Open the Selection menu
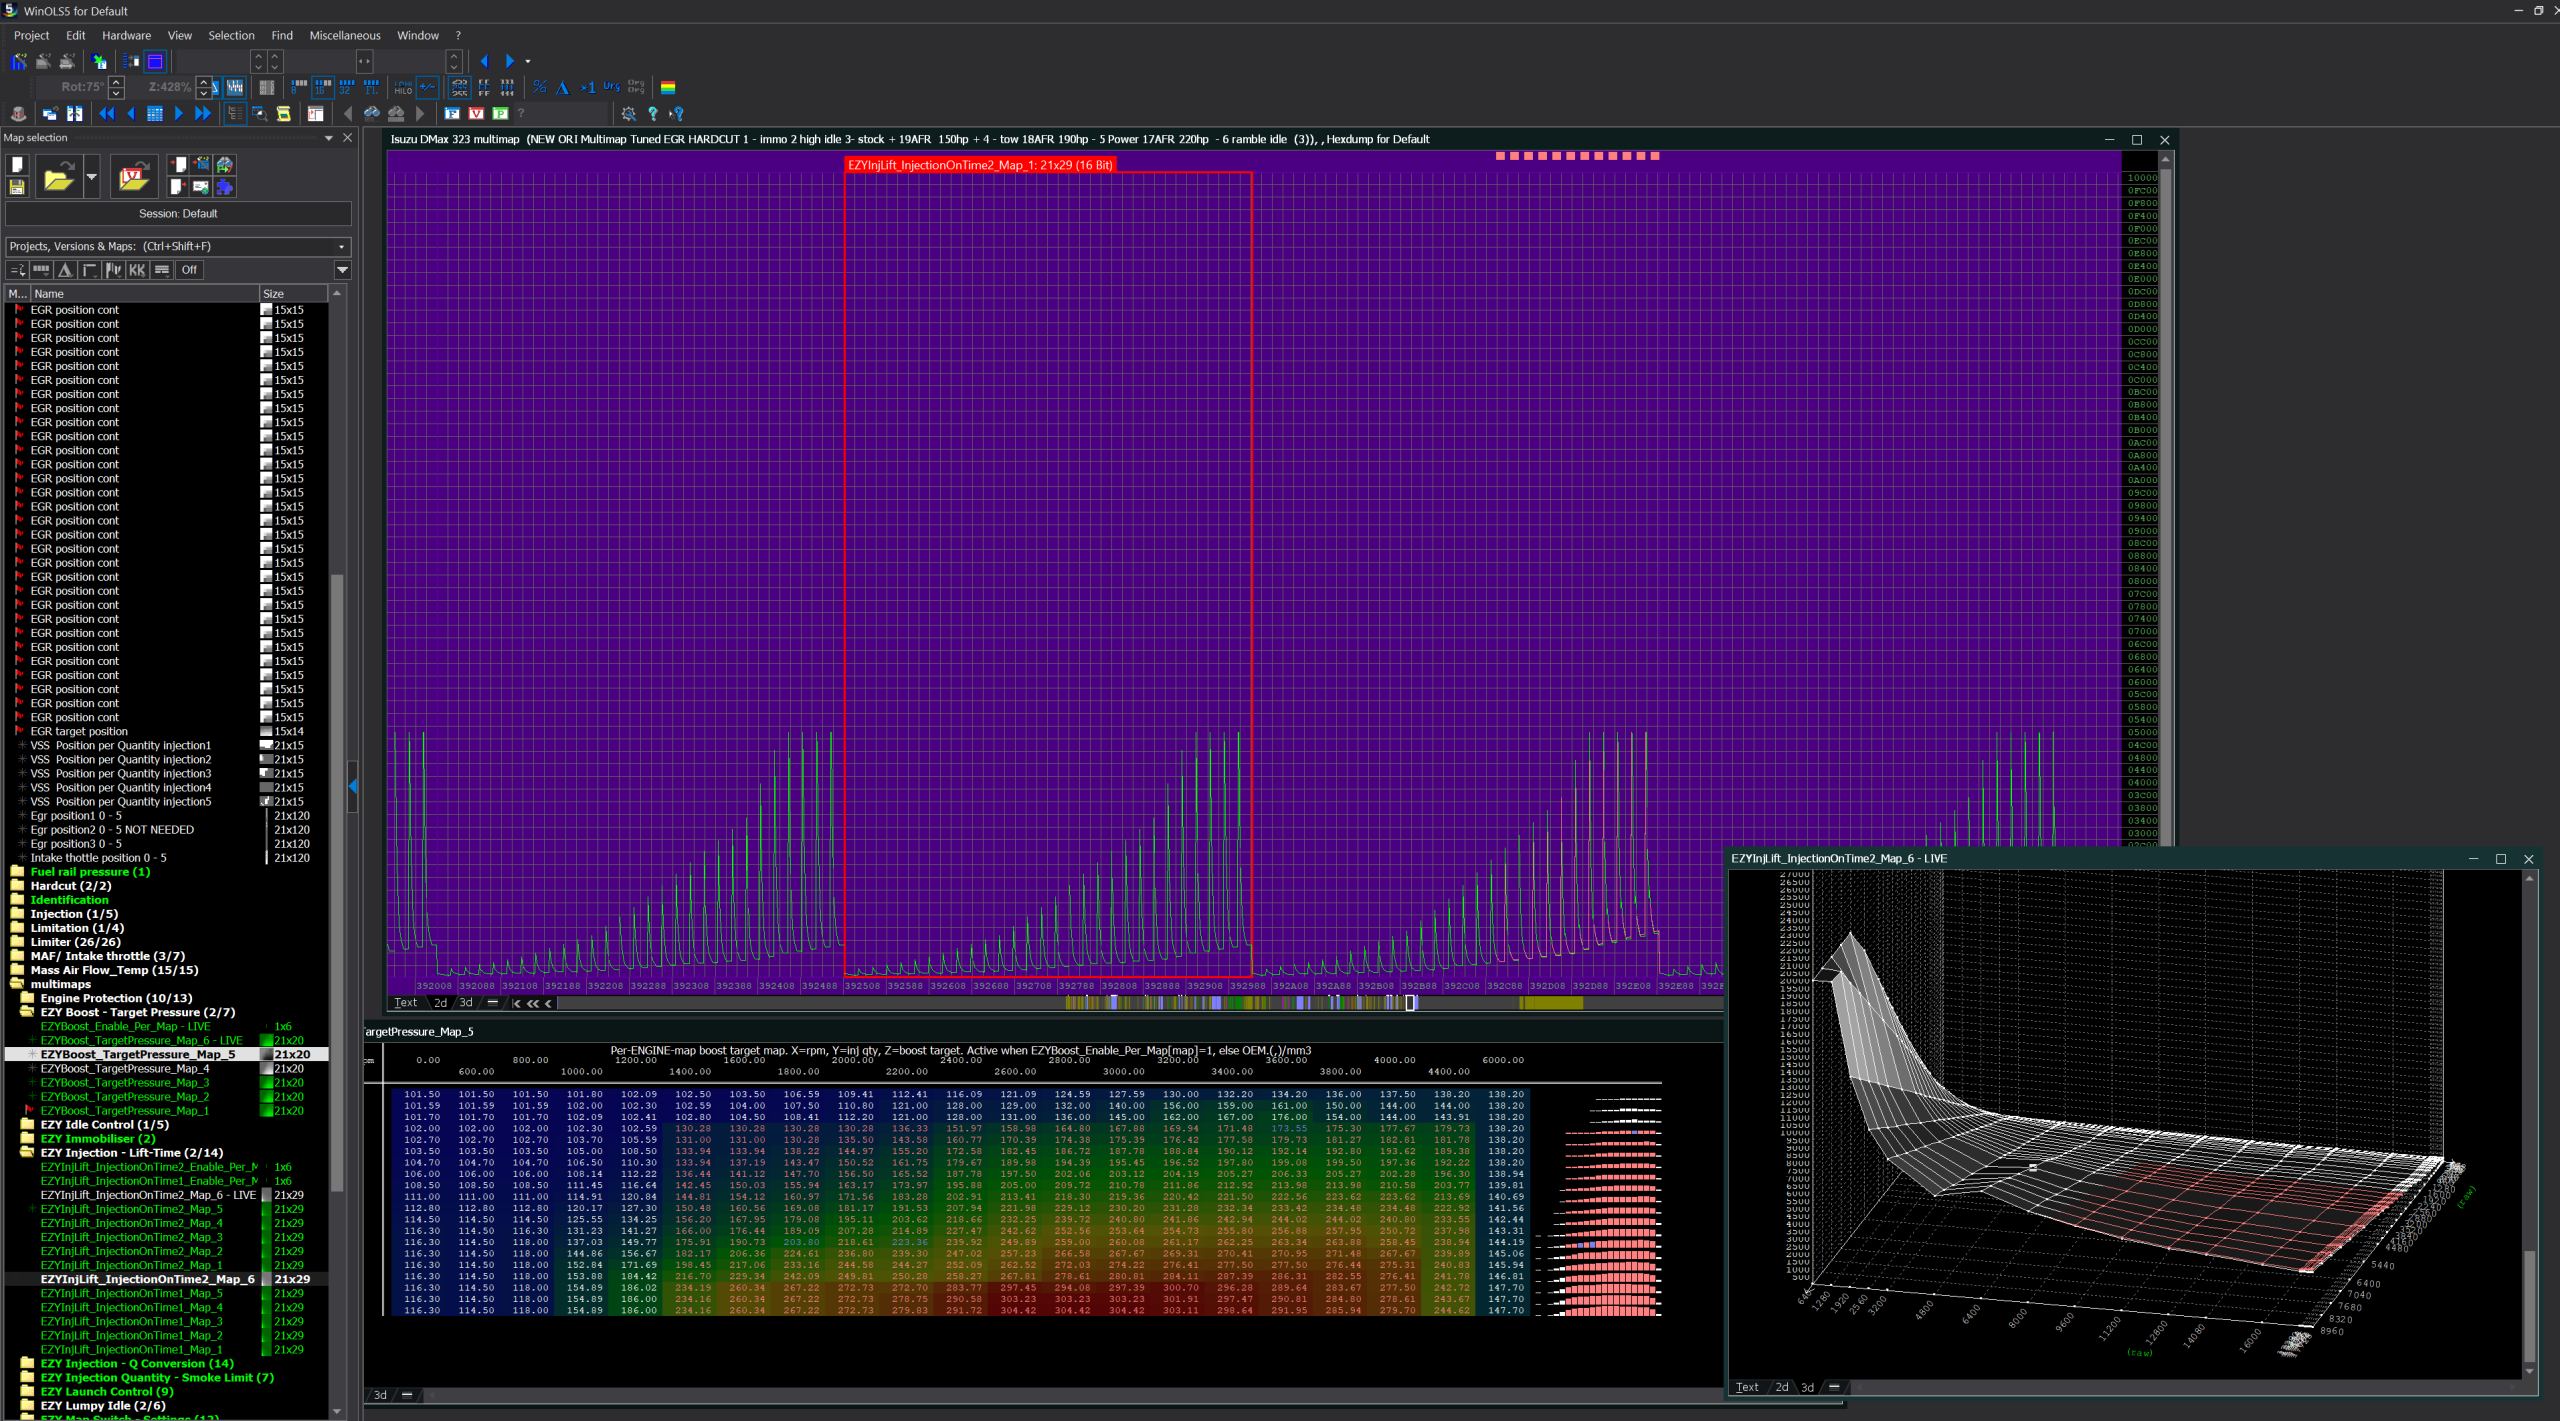2560x1421 pixels. click(x=231, y=36)
